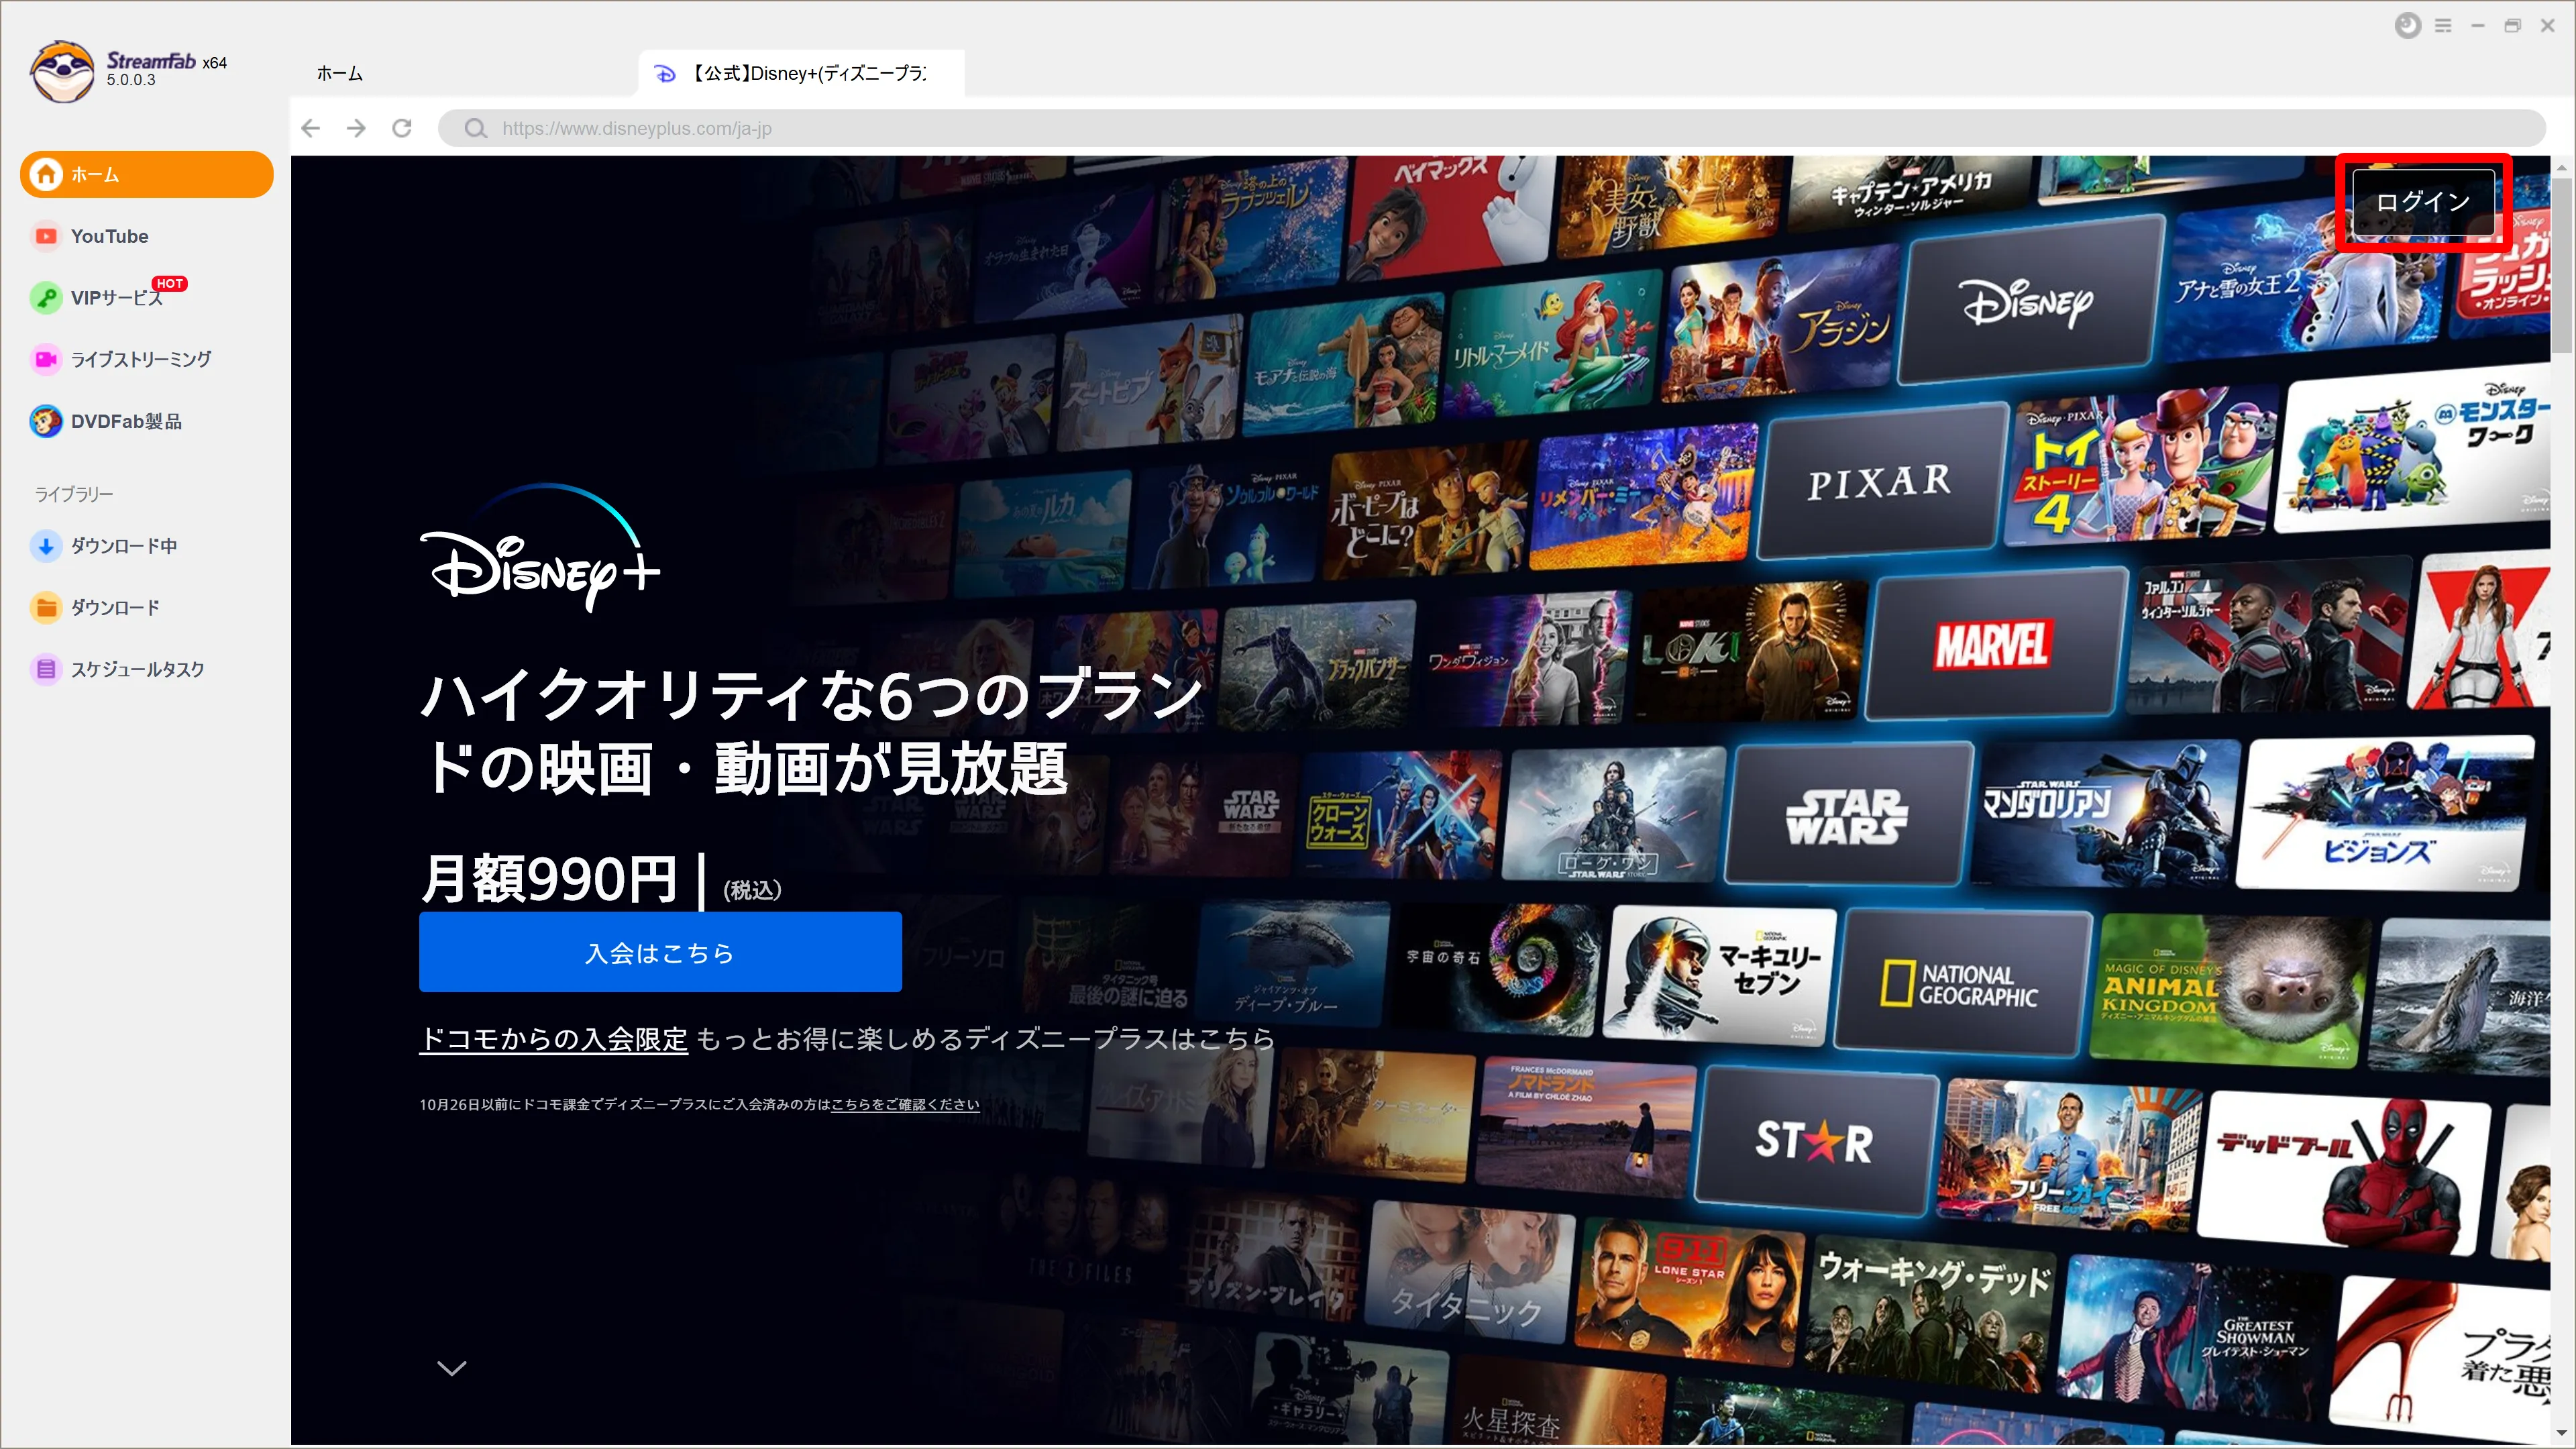The height and width of the screenshot is (1449, 2576).
Task: Click the Disney+ logo on the page
Action: (x=540, y=548)
